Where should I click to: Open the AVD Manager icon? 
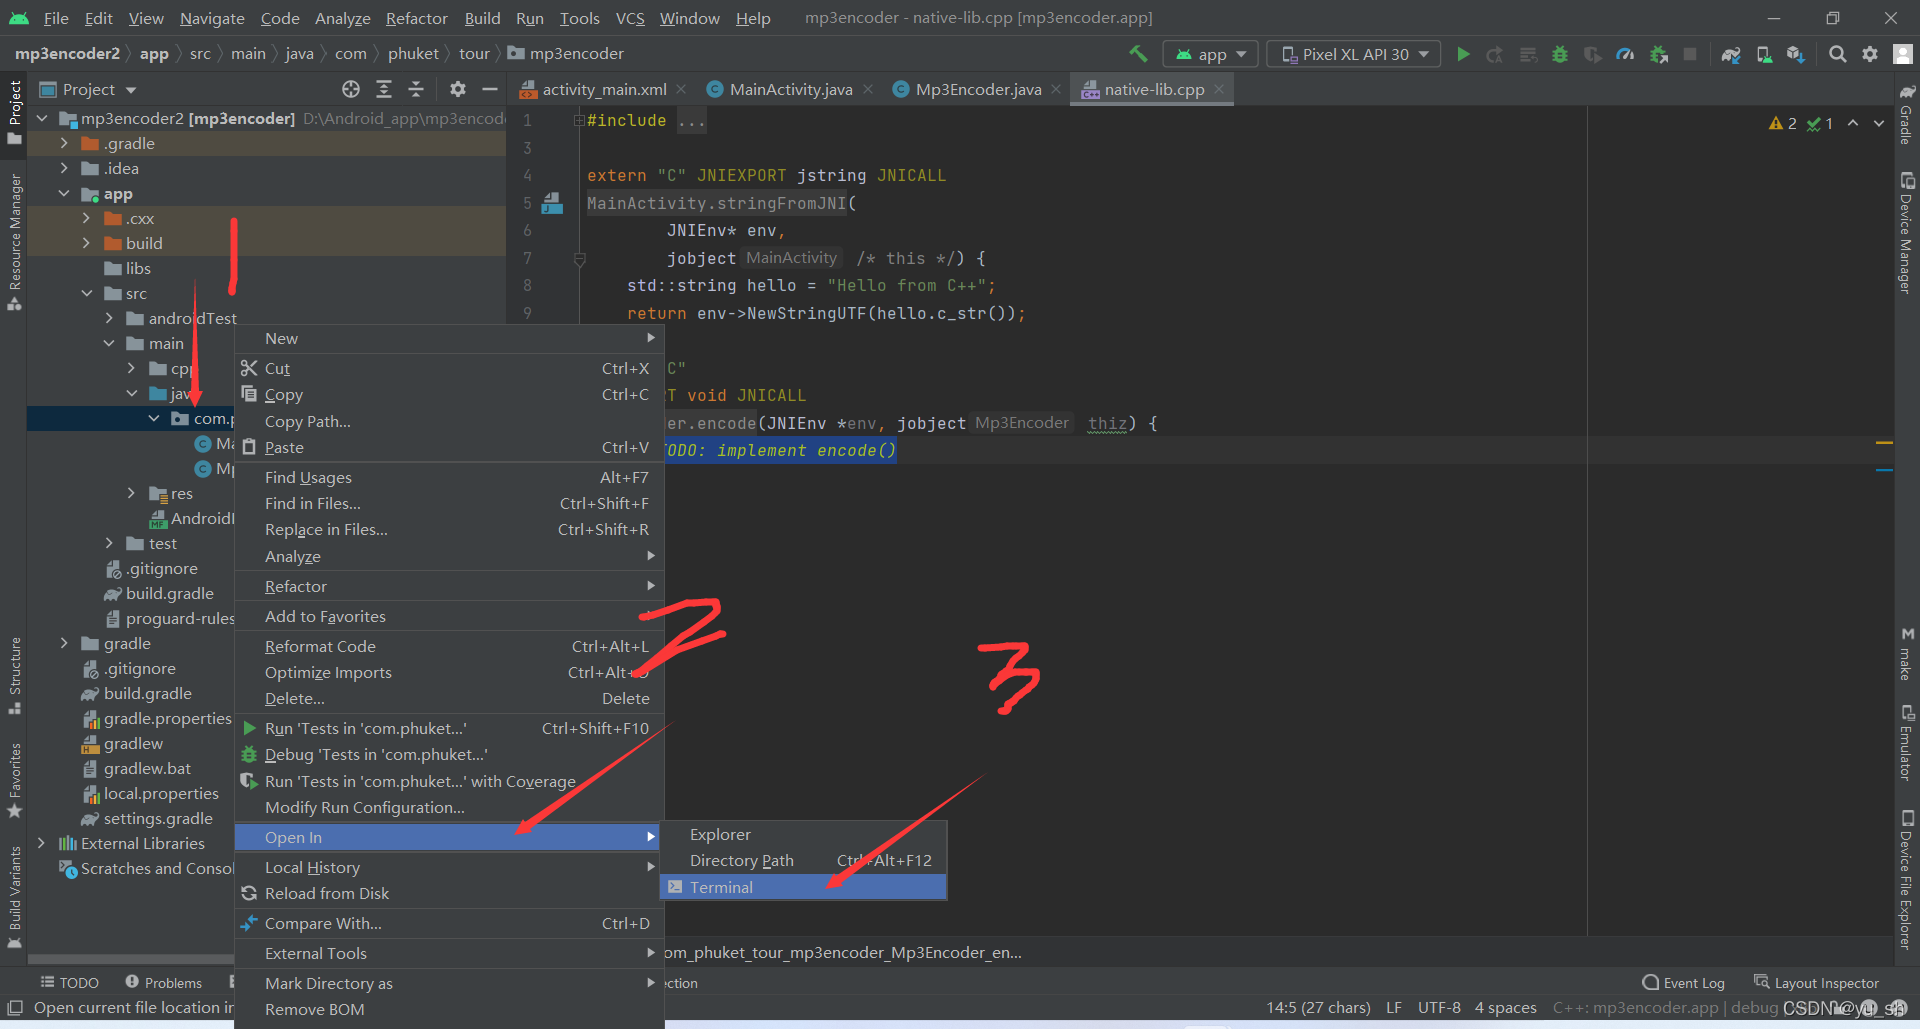(1764, 54)
